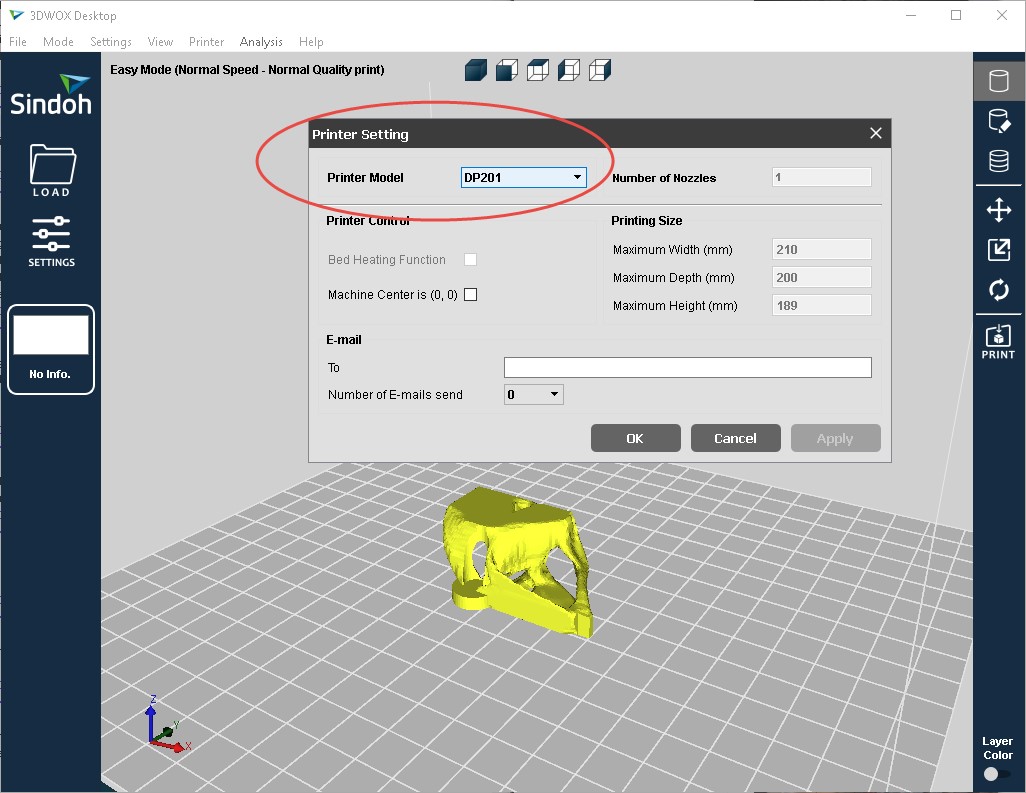Select the fourth cube view icon

(569, 70)
